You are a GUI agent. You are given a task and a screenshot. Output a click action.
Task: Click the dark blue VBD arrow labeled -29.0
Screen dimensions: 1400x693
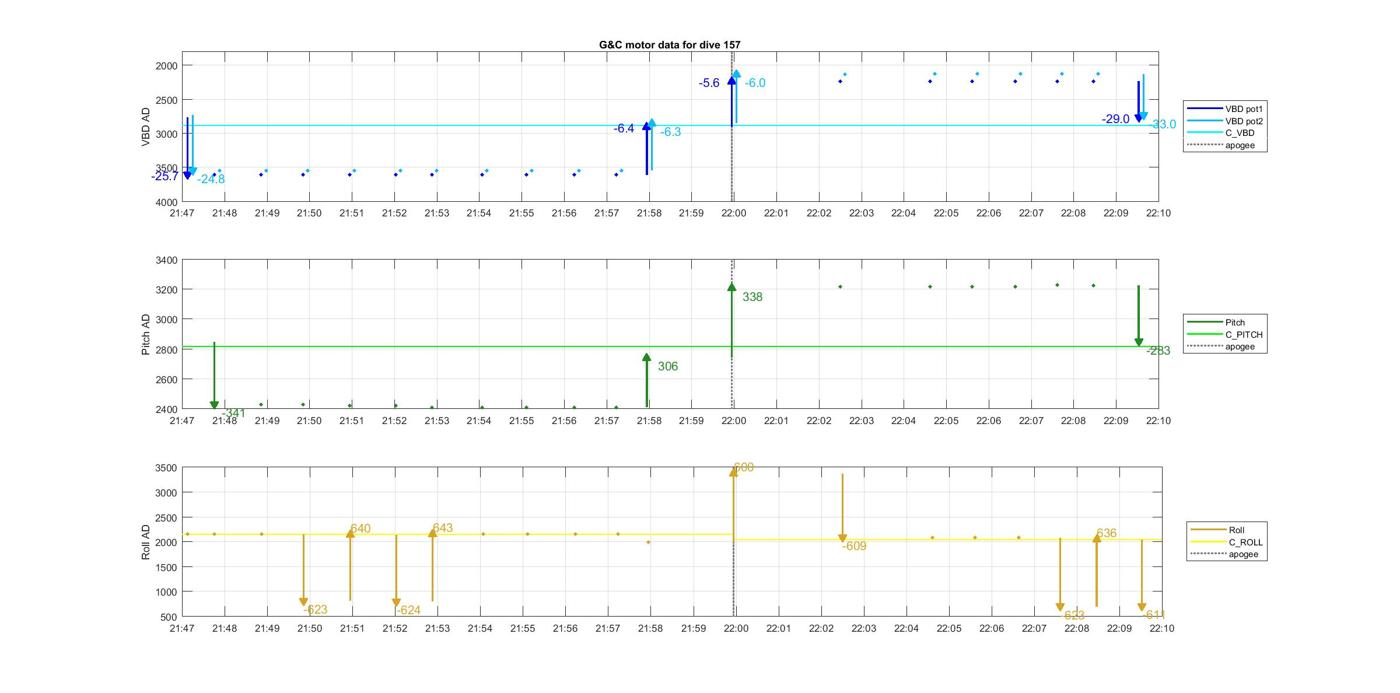click(1138, 102)
